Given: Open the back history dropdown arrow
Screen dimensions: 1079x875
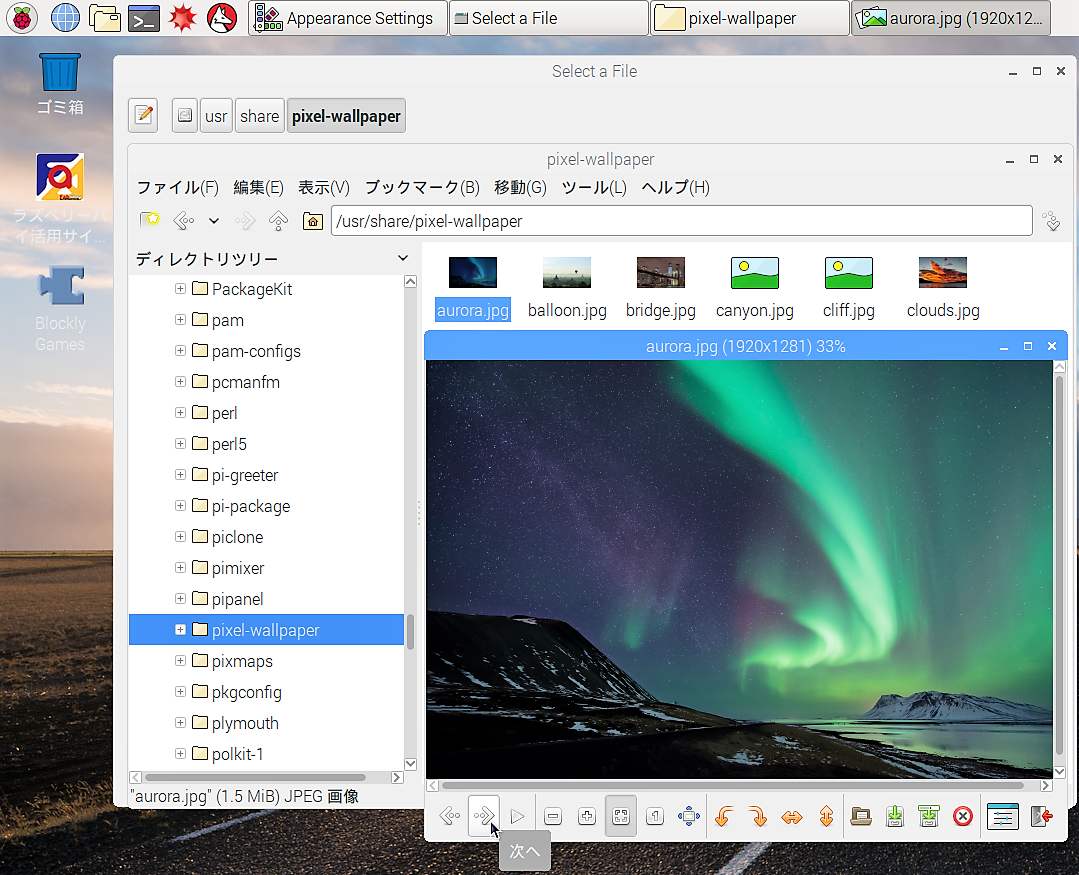Looking at the screenshot, I should coord(214,221).
